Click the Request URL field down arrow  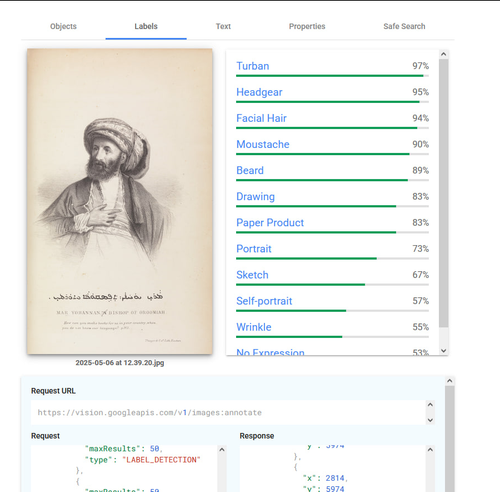[430, 420]
